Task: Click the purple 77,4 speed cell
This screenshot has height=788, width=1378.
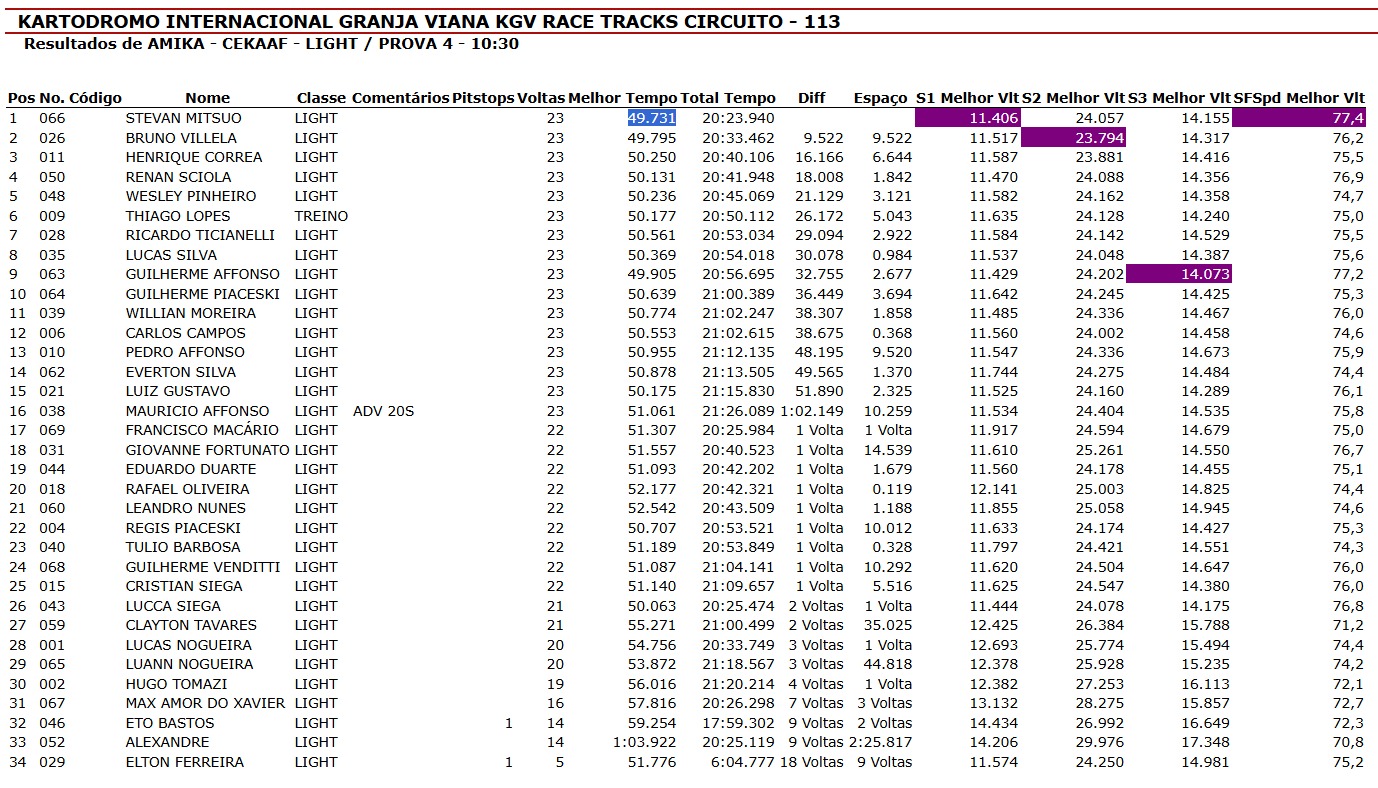Action: coord(1299,118)
